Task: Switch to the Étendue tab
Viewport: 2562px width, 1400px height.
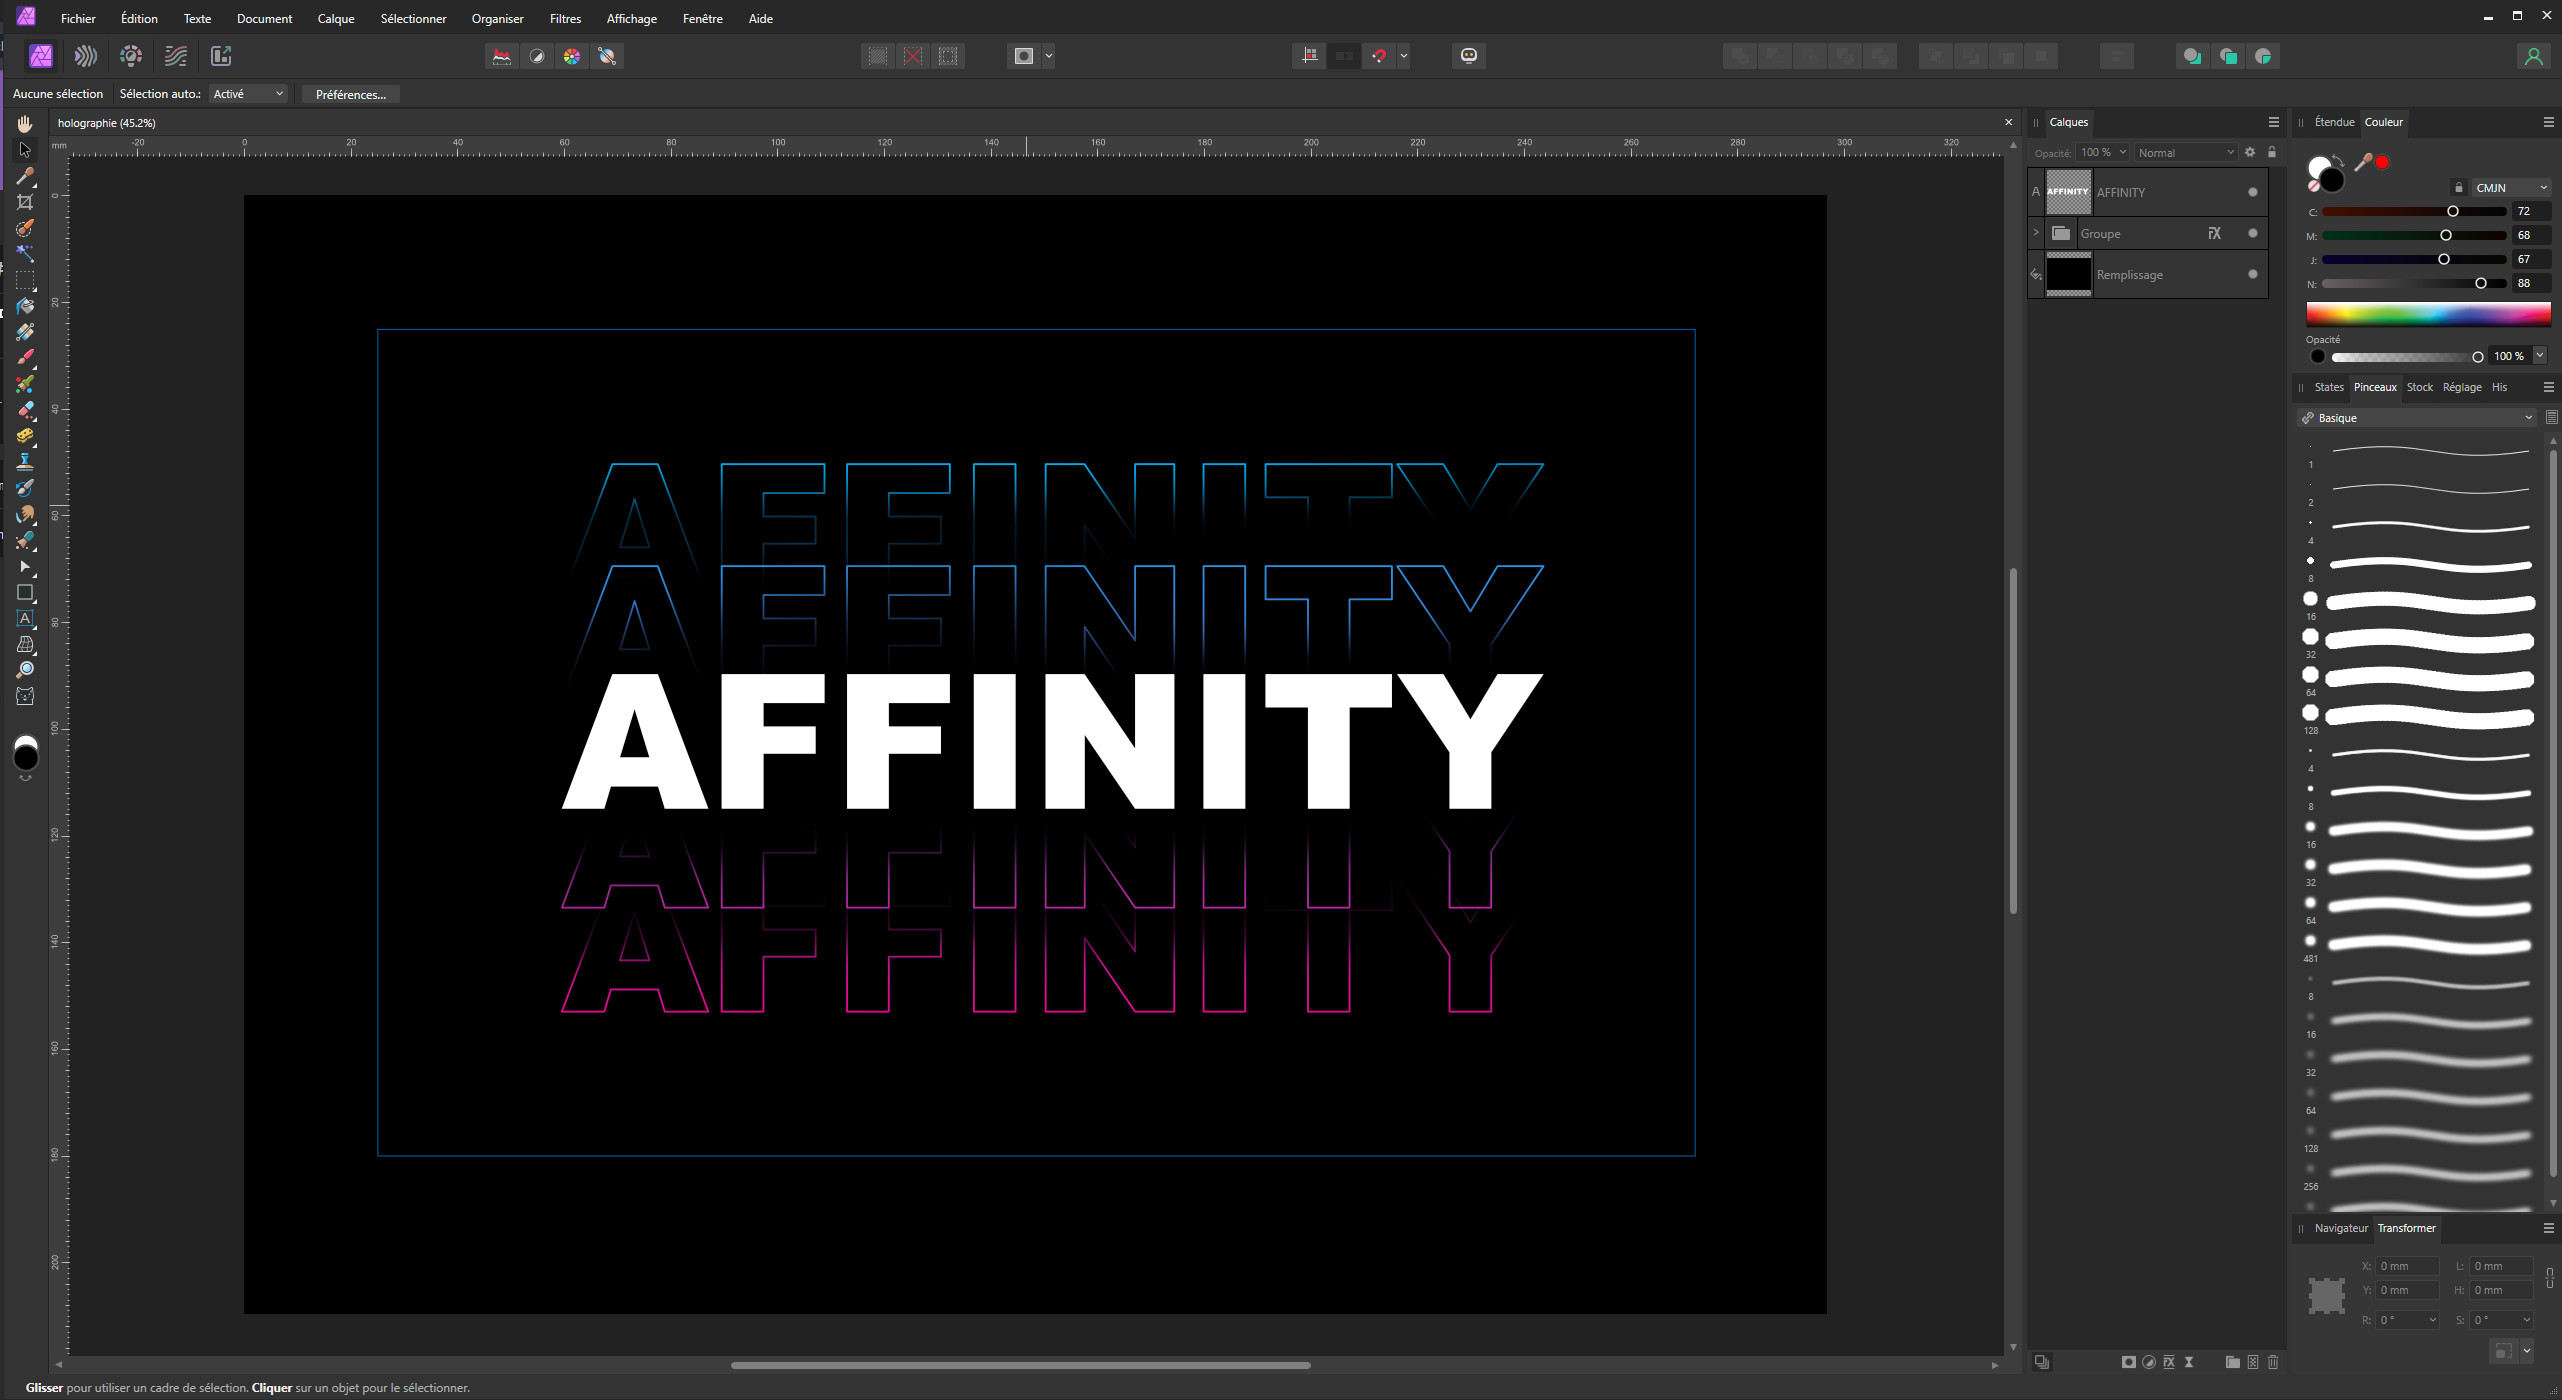Action: pyautogui.click(x=2334, y=122)
